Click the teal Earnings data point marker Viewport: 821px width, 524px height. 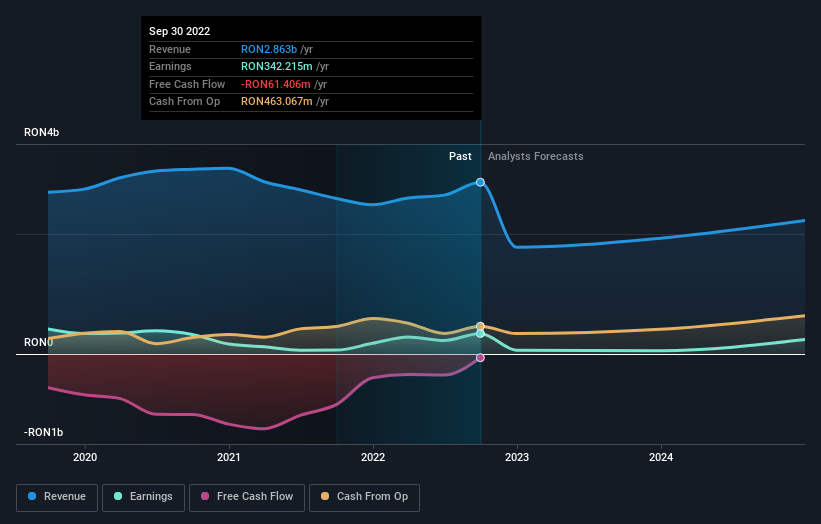coord(480,333)
